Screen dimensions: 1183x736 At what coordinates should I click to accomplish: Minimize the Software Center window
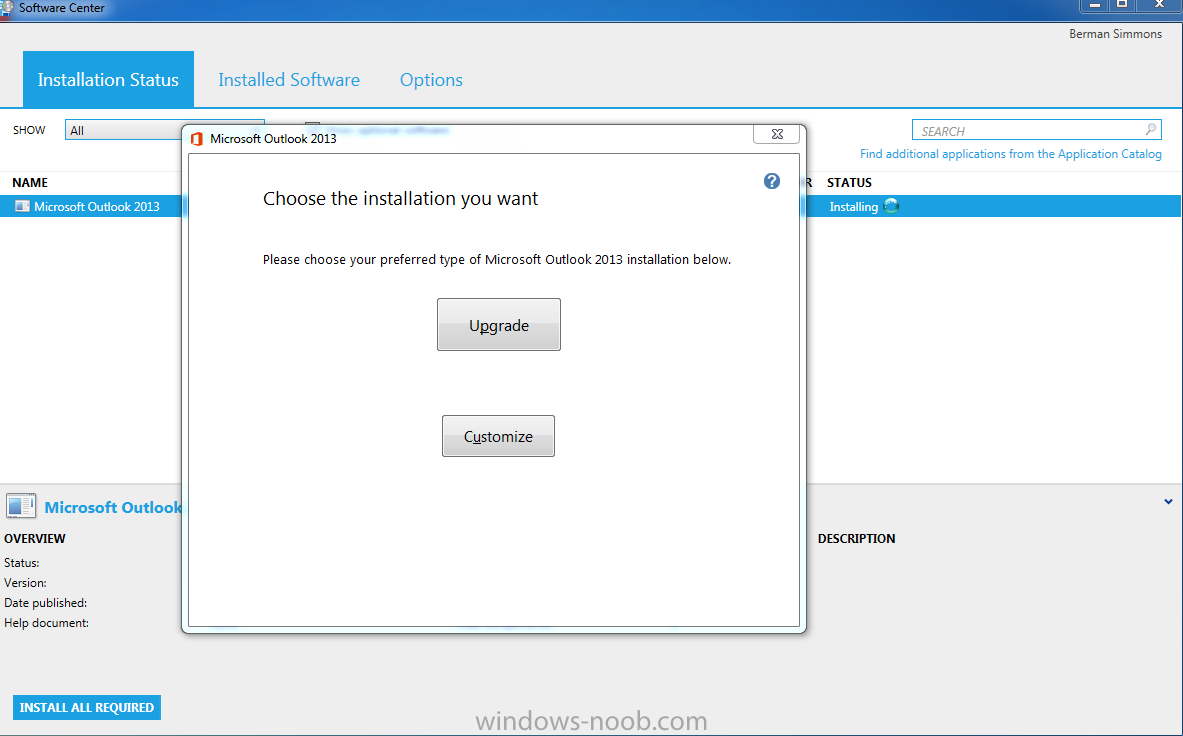[1095, 6]
